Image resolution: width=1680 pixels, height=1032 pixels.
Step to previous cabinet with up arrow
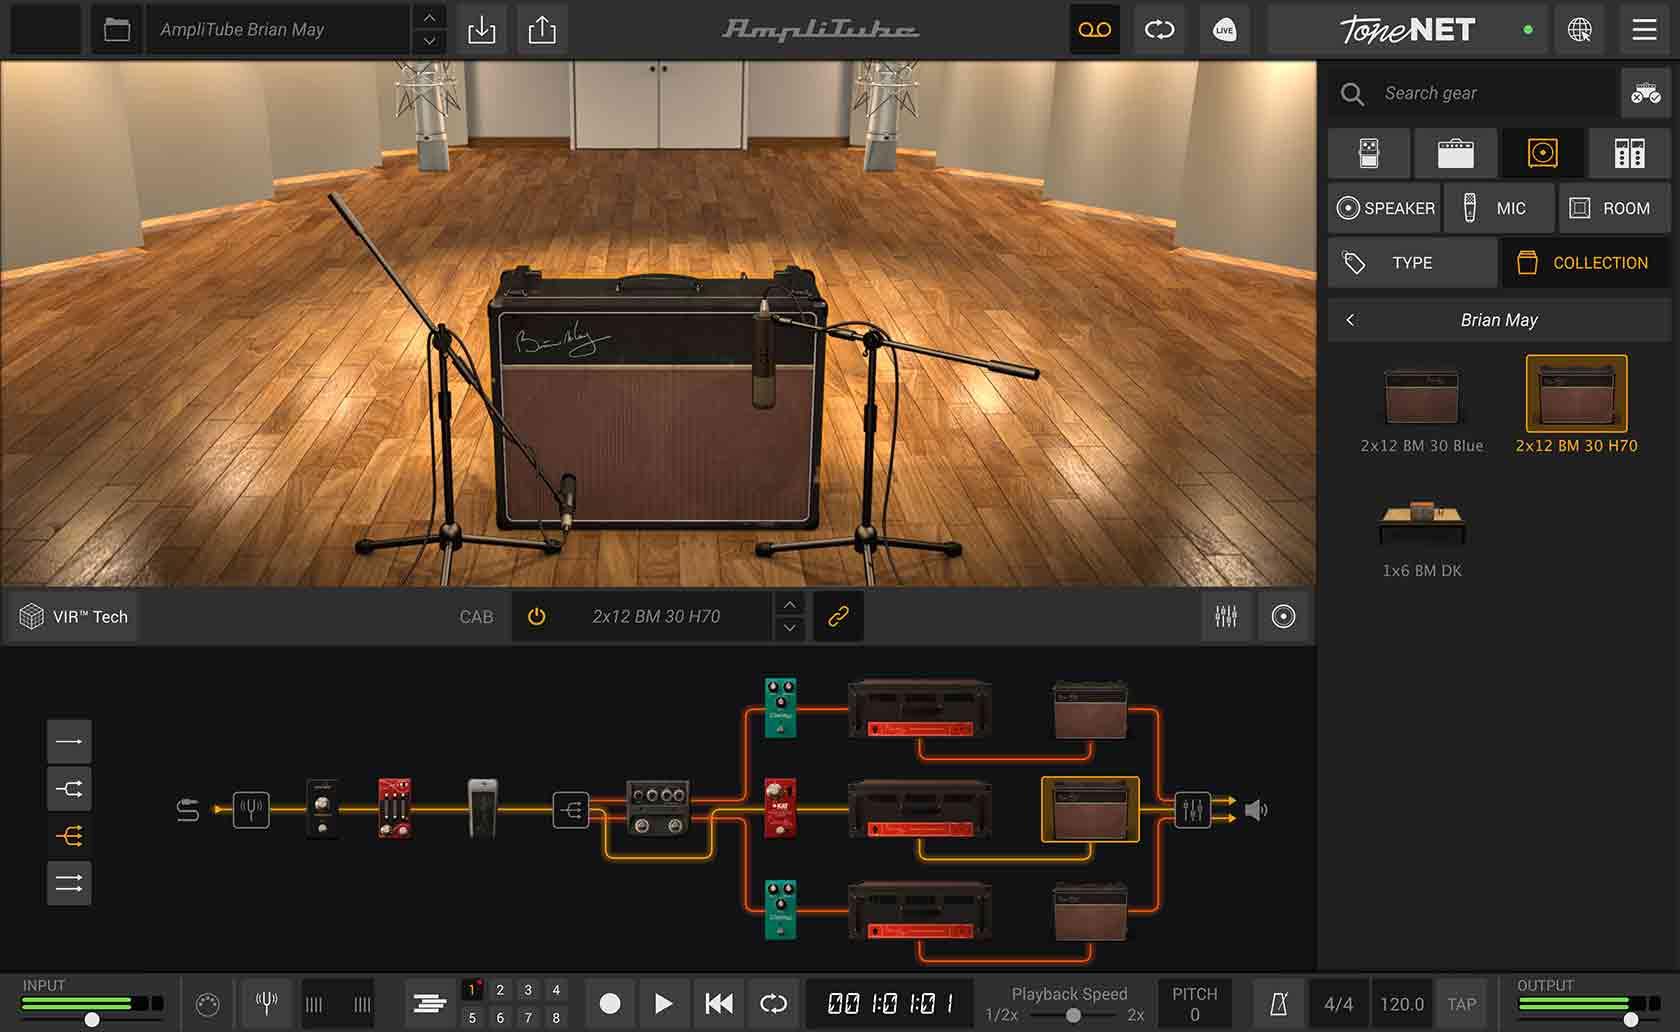click(x=789, y=605)
